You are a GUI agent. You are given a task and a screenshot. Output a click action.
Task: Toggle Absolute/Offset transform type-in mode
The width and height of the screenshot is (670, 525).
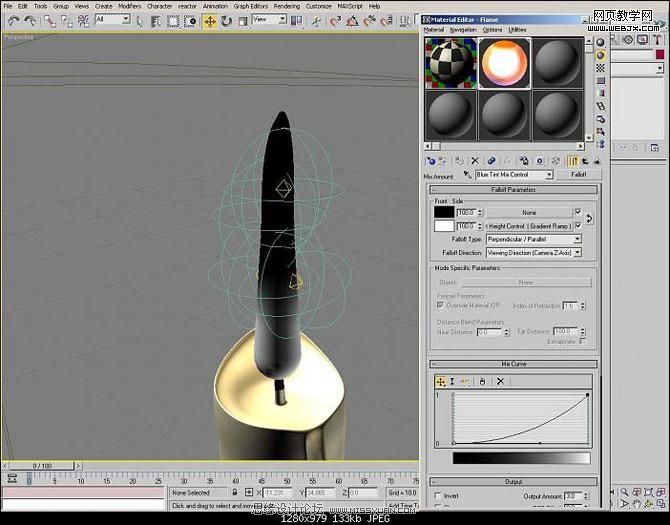click(249, 493)
